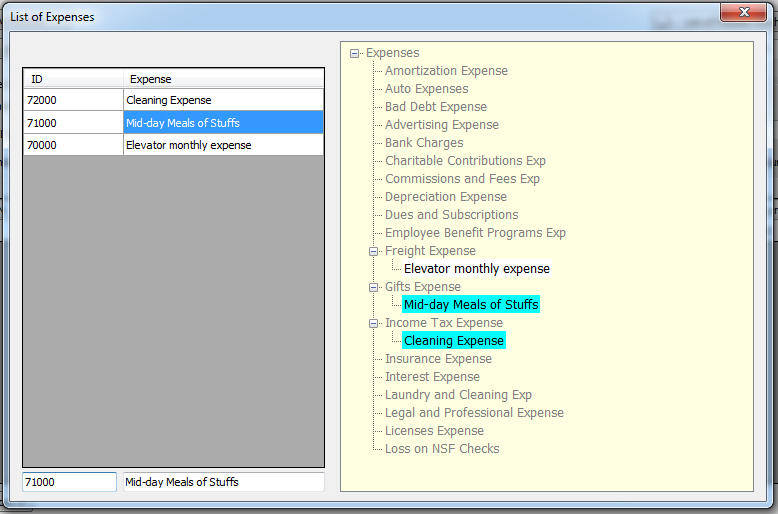
Task: Close the List of Expenses window
Action: click(743, 12)
